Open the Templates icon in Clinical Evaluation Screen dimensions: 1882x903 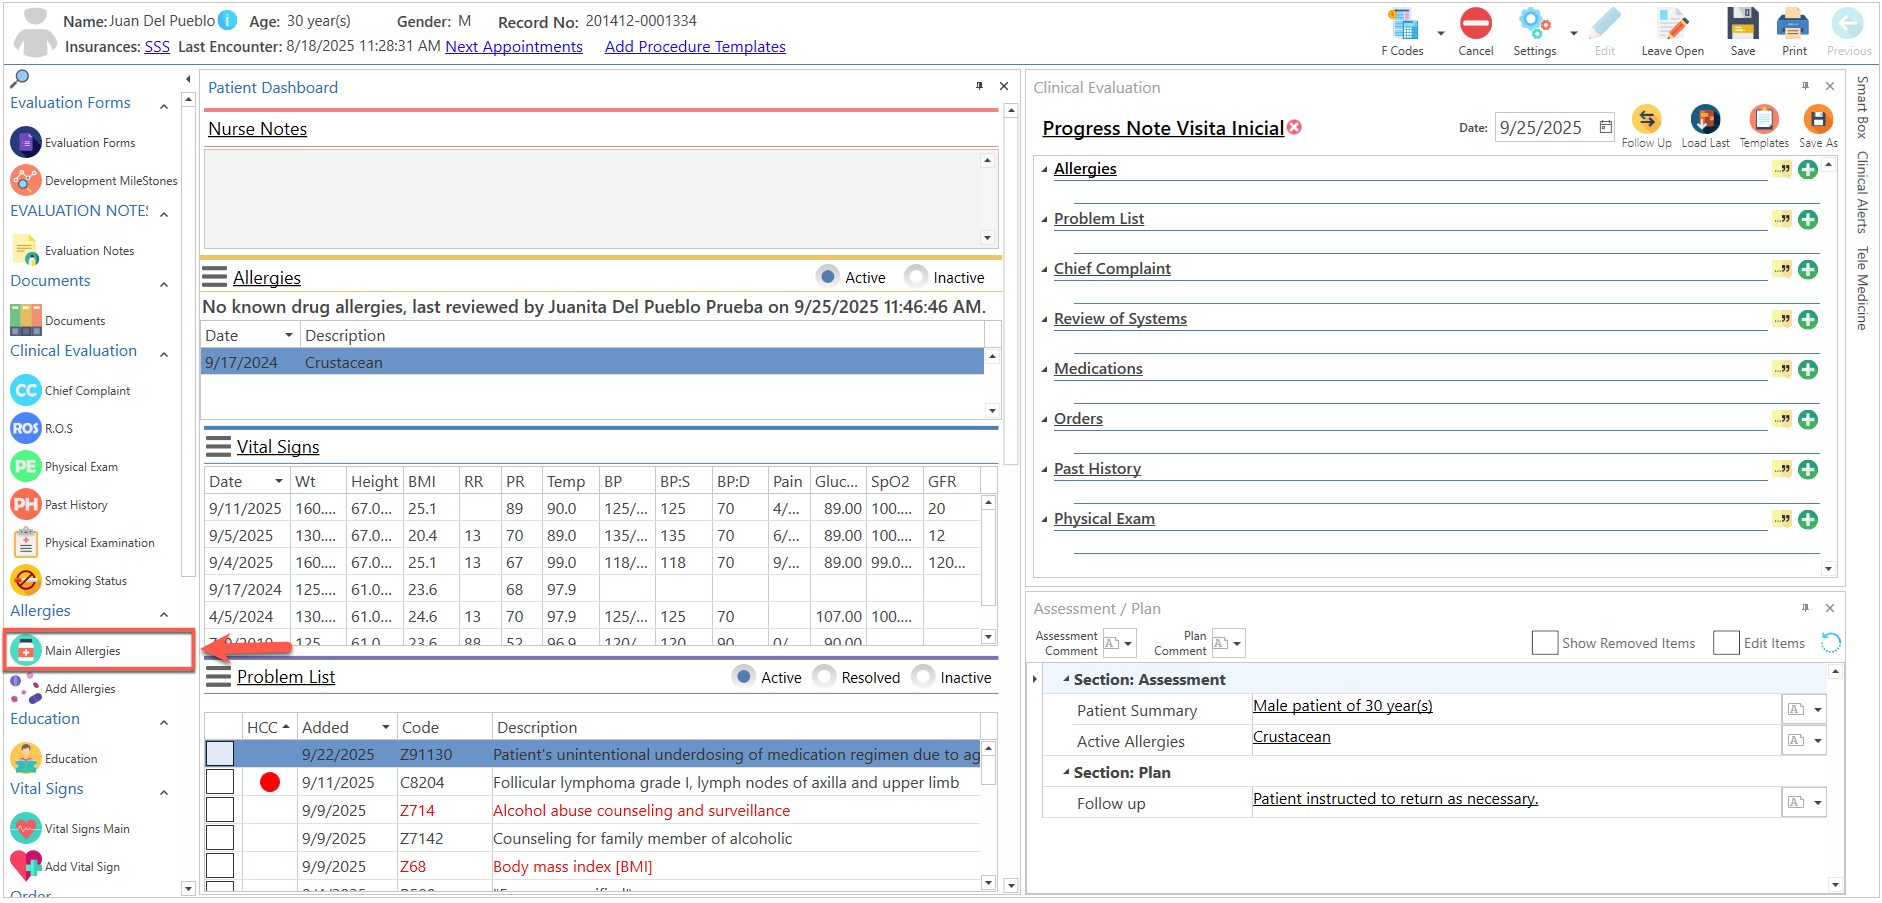(1763, 120)
